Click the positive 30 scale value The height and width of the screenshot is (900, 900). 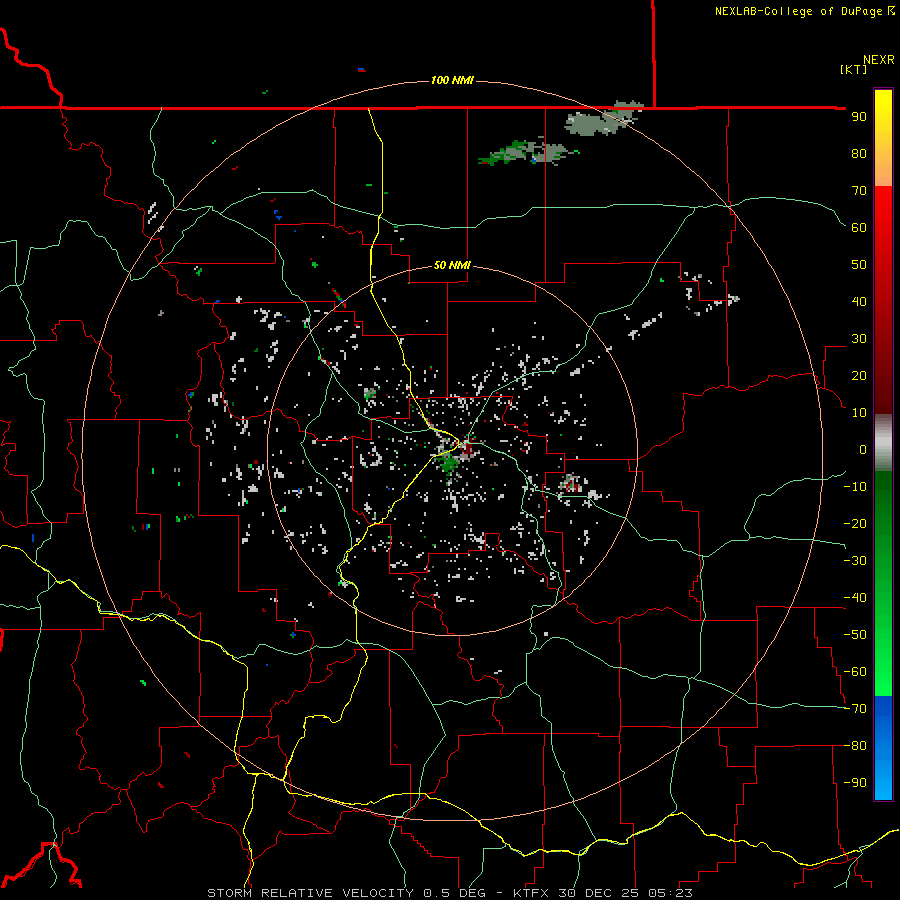point(859,339)
